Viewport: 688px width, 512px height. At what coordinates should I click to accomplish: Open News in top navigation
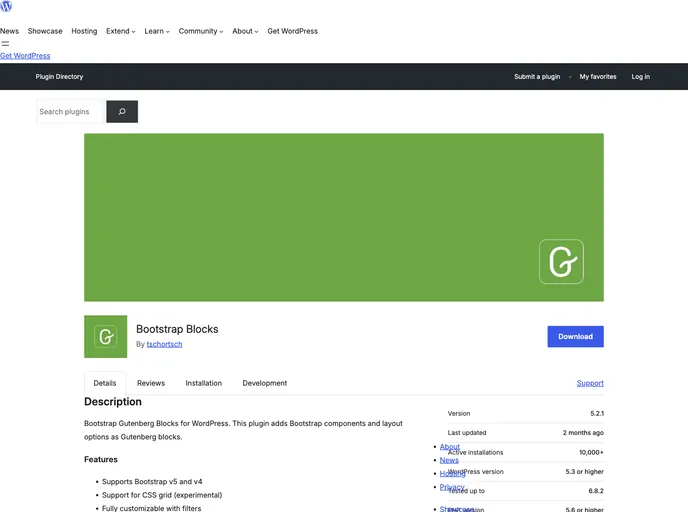click(x=9, y=31)
